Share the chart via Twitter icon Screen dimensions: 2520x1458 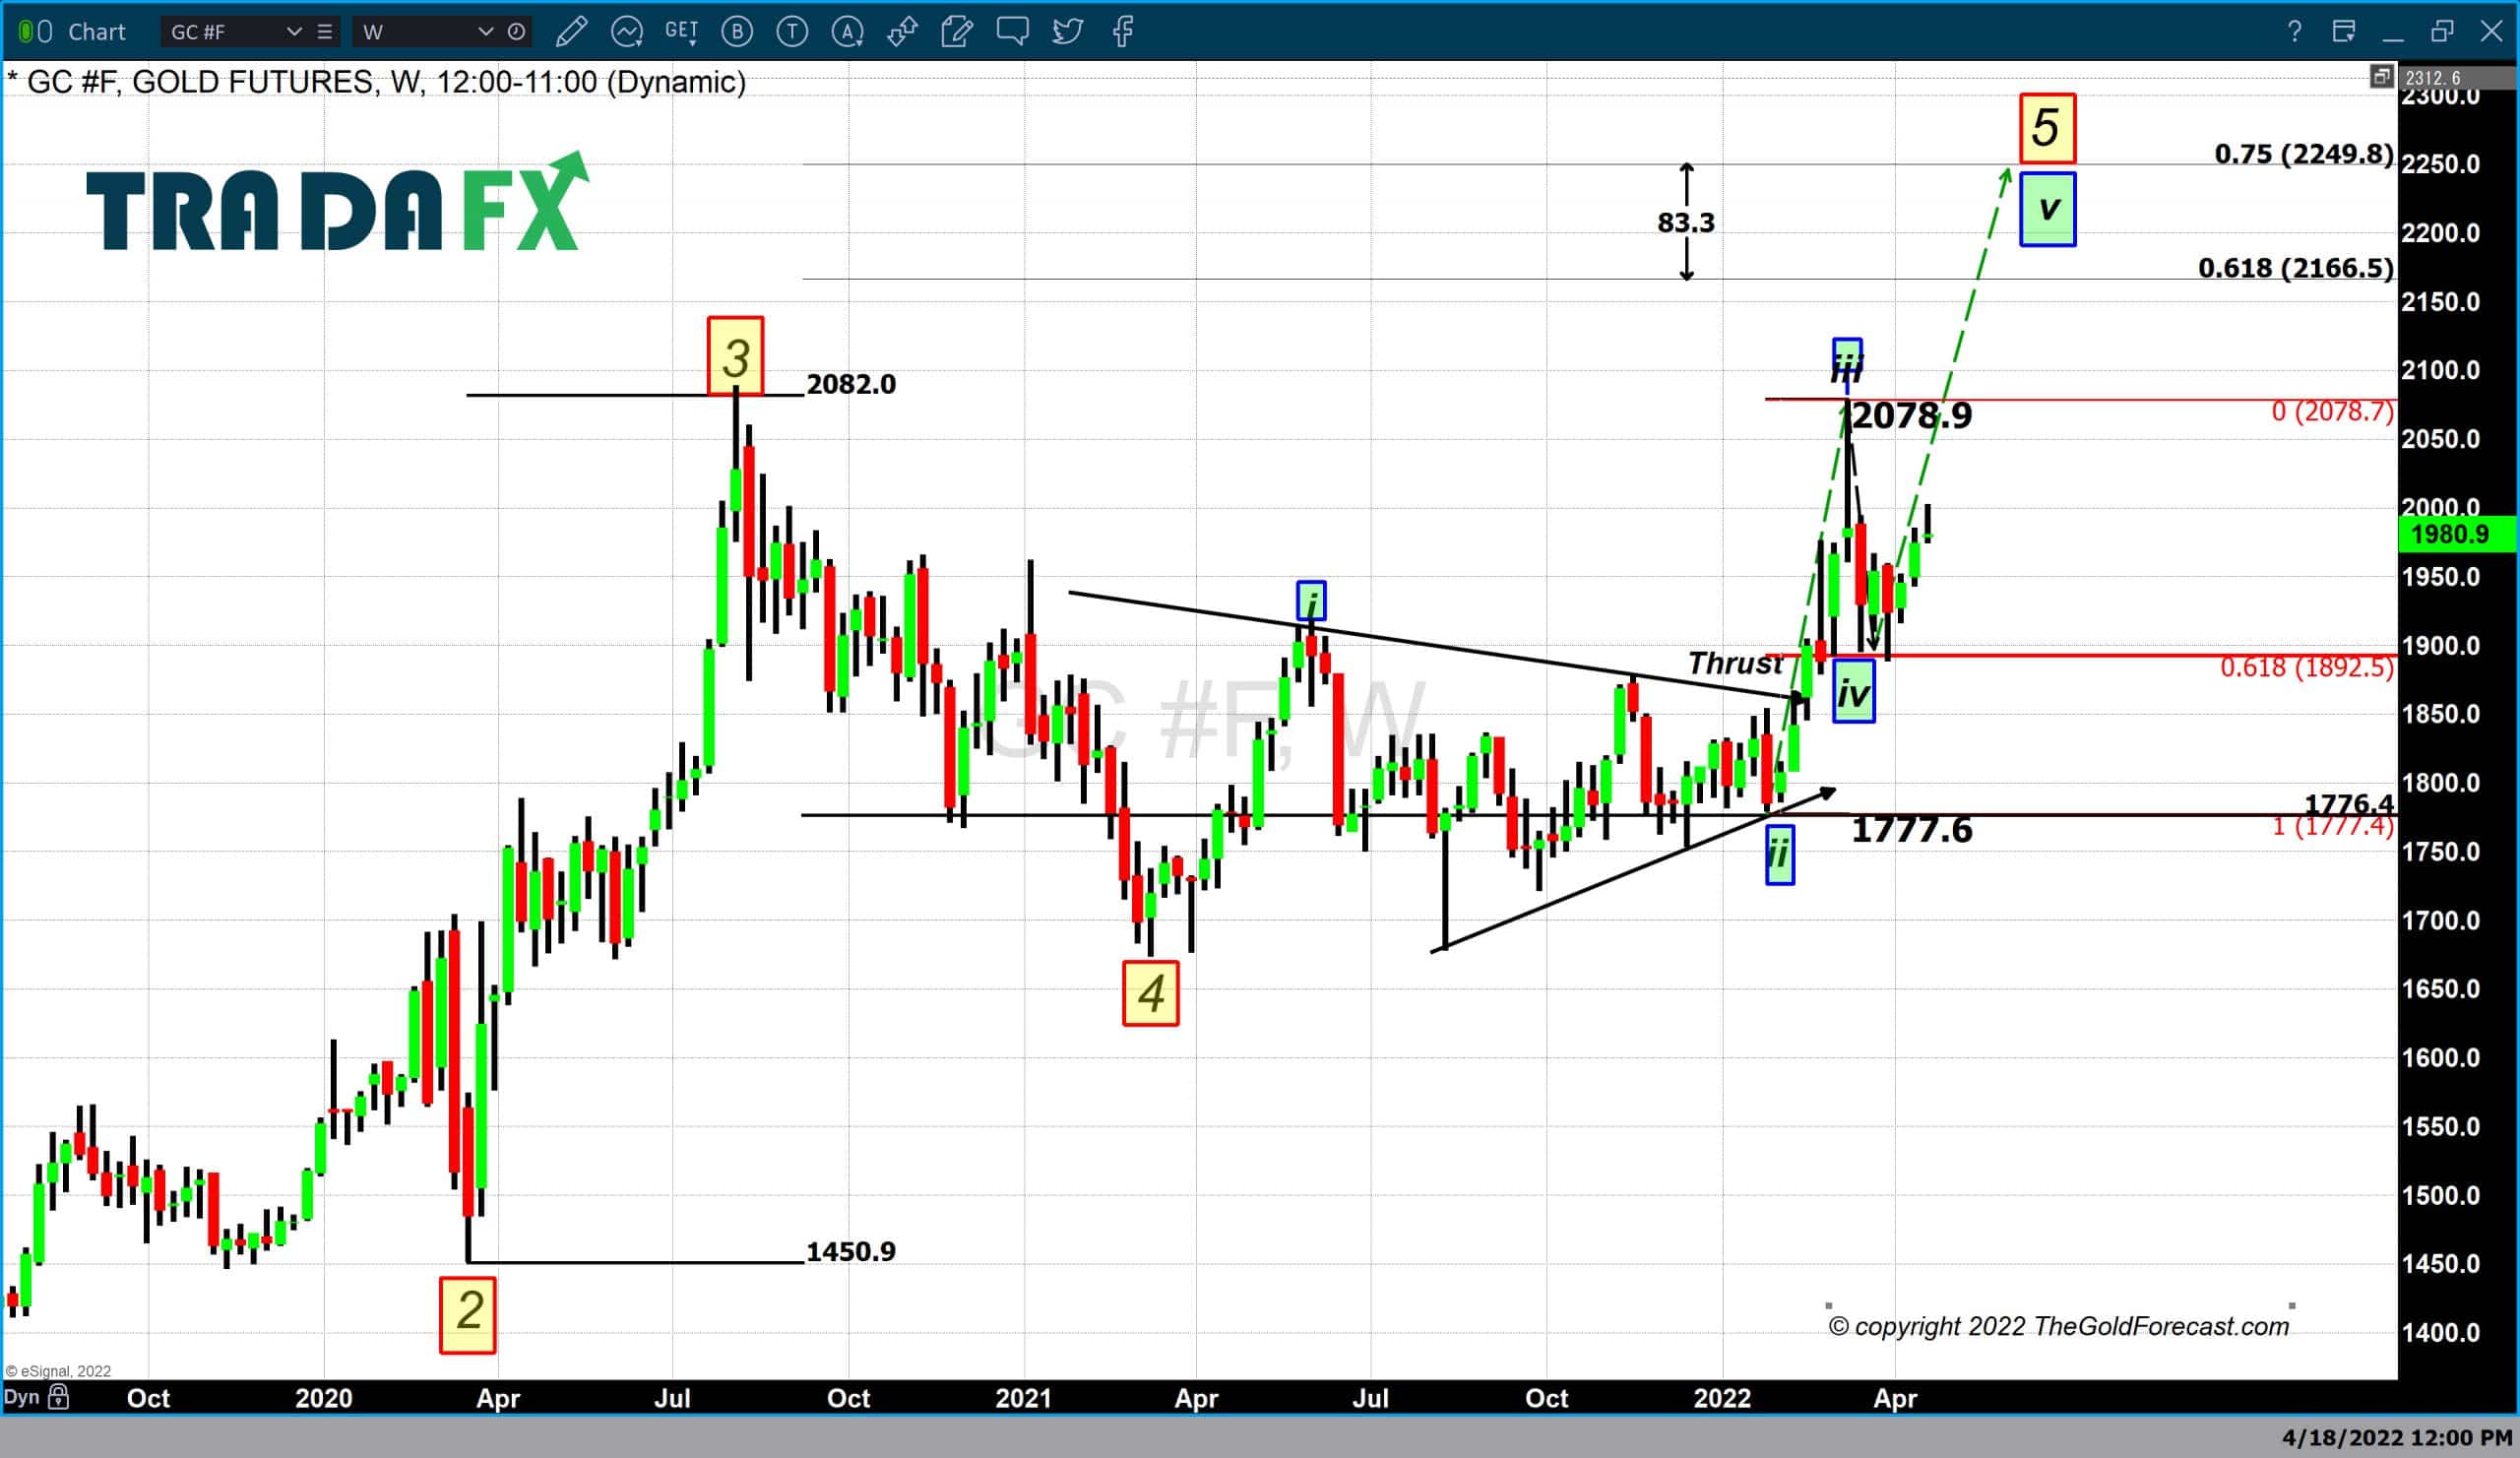[x=1067, y=32]
